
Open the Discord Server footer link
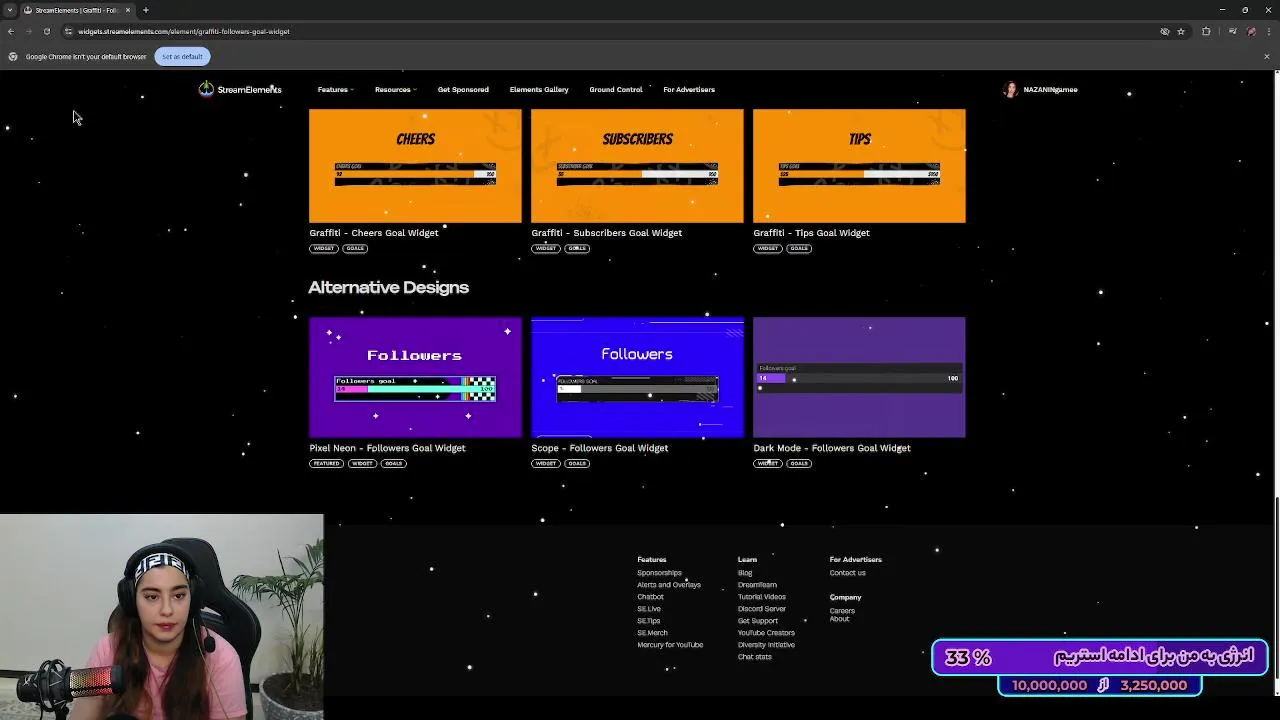[x=762, y=609]
